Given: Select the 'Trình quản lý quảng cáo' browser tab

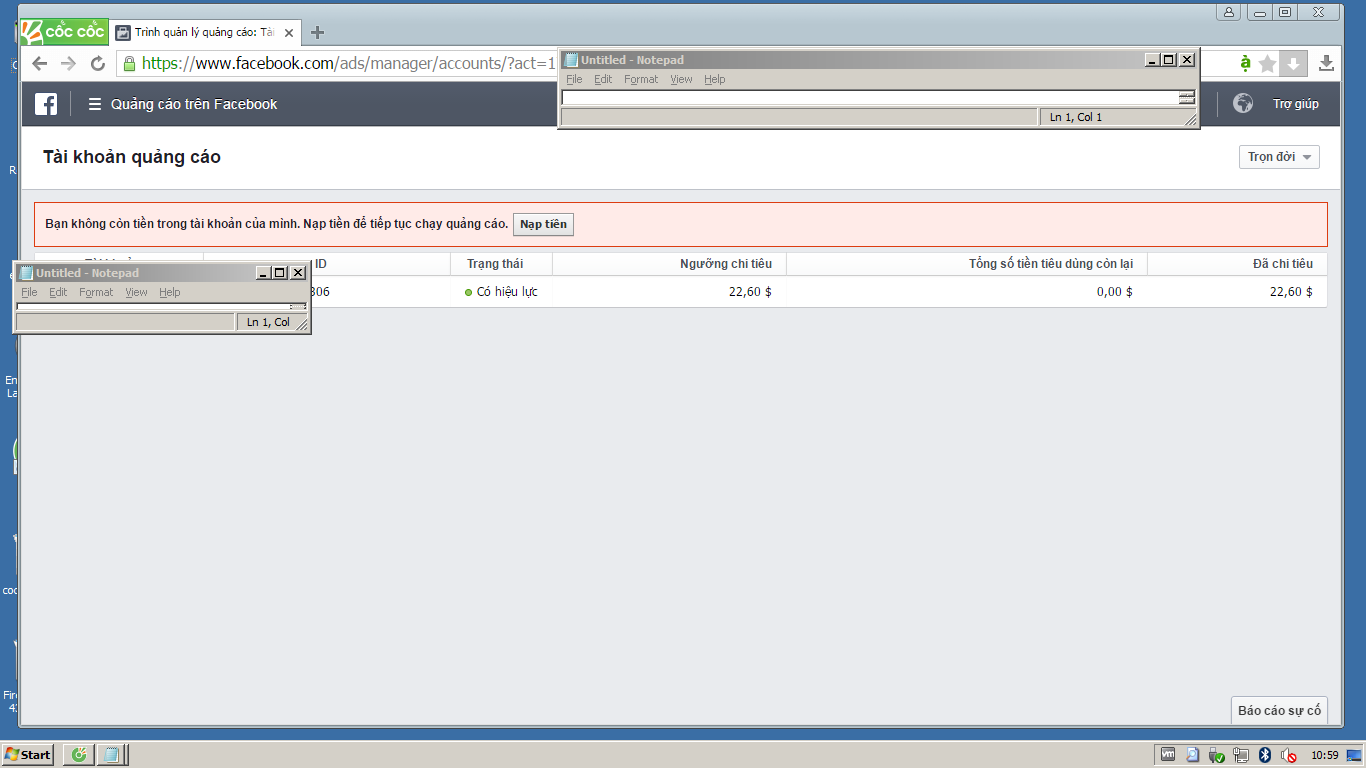Looking at the screenshot, I should [203, 32].
